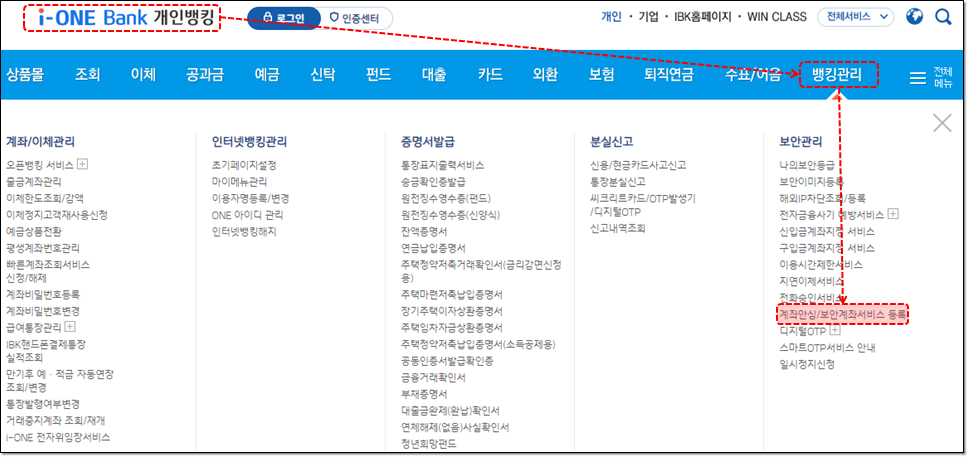Viewport: 968px width, 457px height.
Task: Select 신용/현금카드사고신고 link
Action: click(638, 166)
